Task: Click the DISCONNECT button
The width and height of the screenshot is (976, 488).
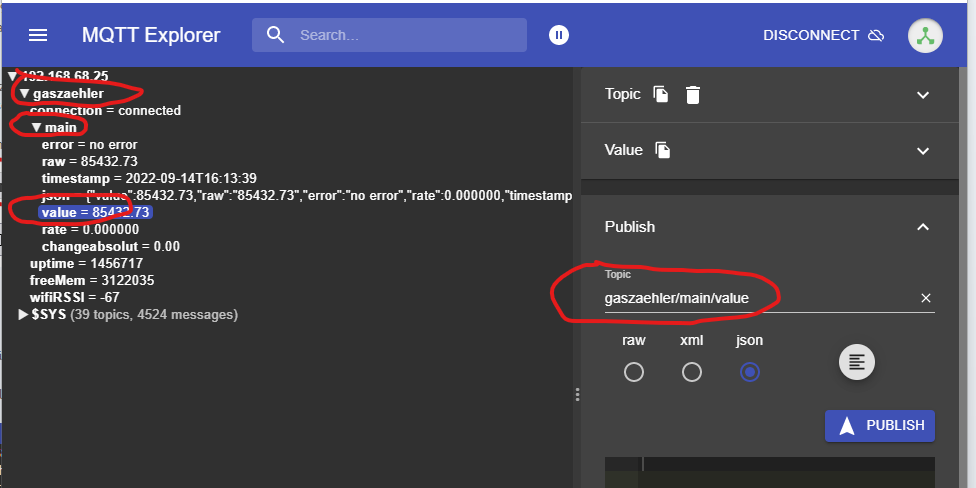Action: point(824,35)
